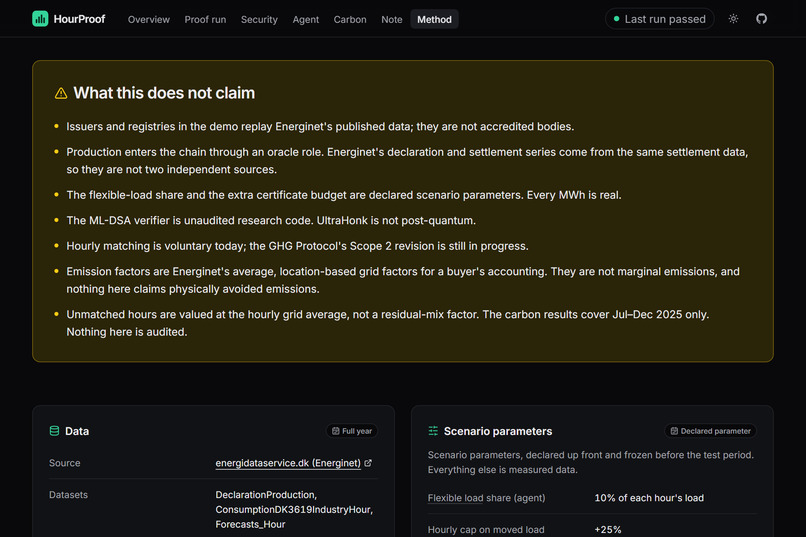
Task: Go to the Overview tab
Action: click(x=149, y=20)
